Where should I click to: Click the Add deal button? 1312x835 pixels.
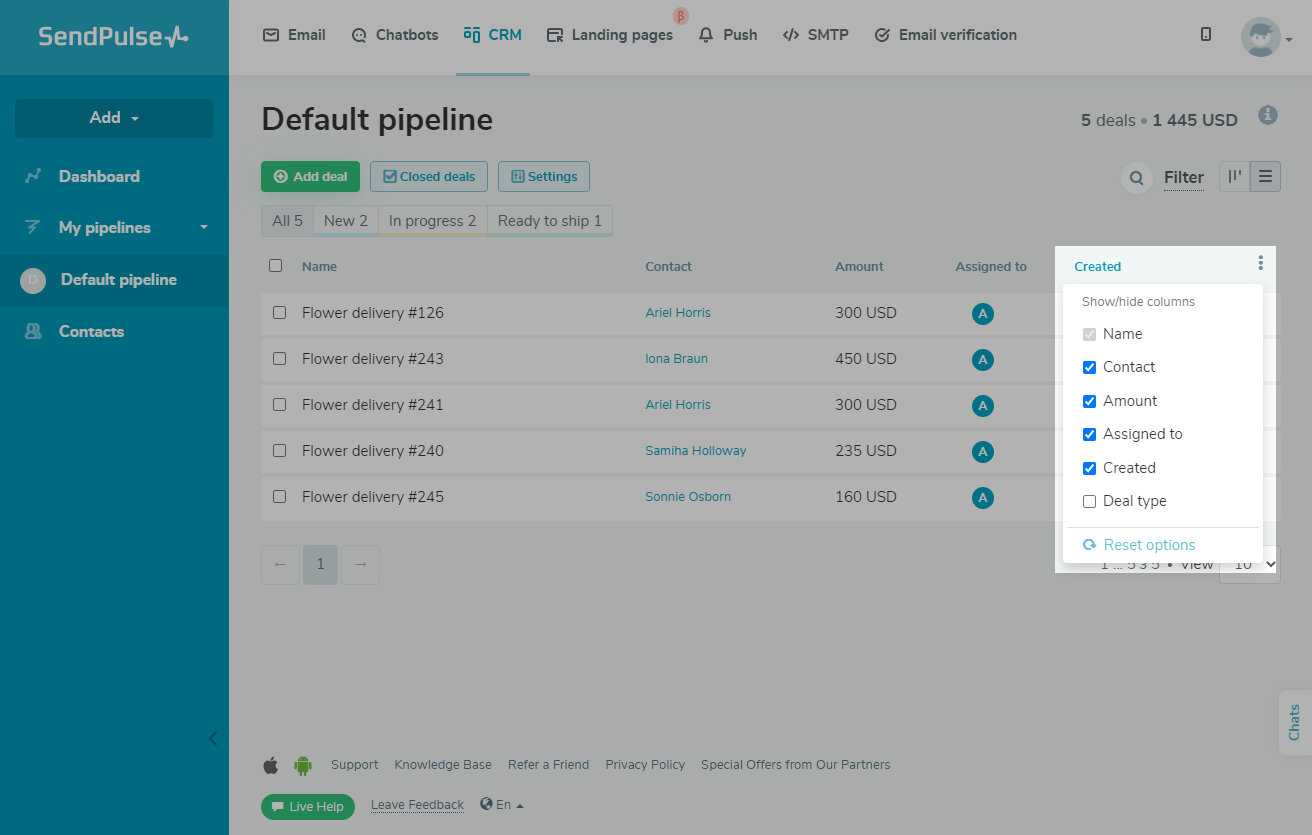point(310,177)
